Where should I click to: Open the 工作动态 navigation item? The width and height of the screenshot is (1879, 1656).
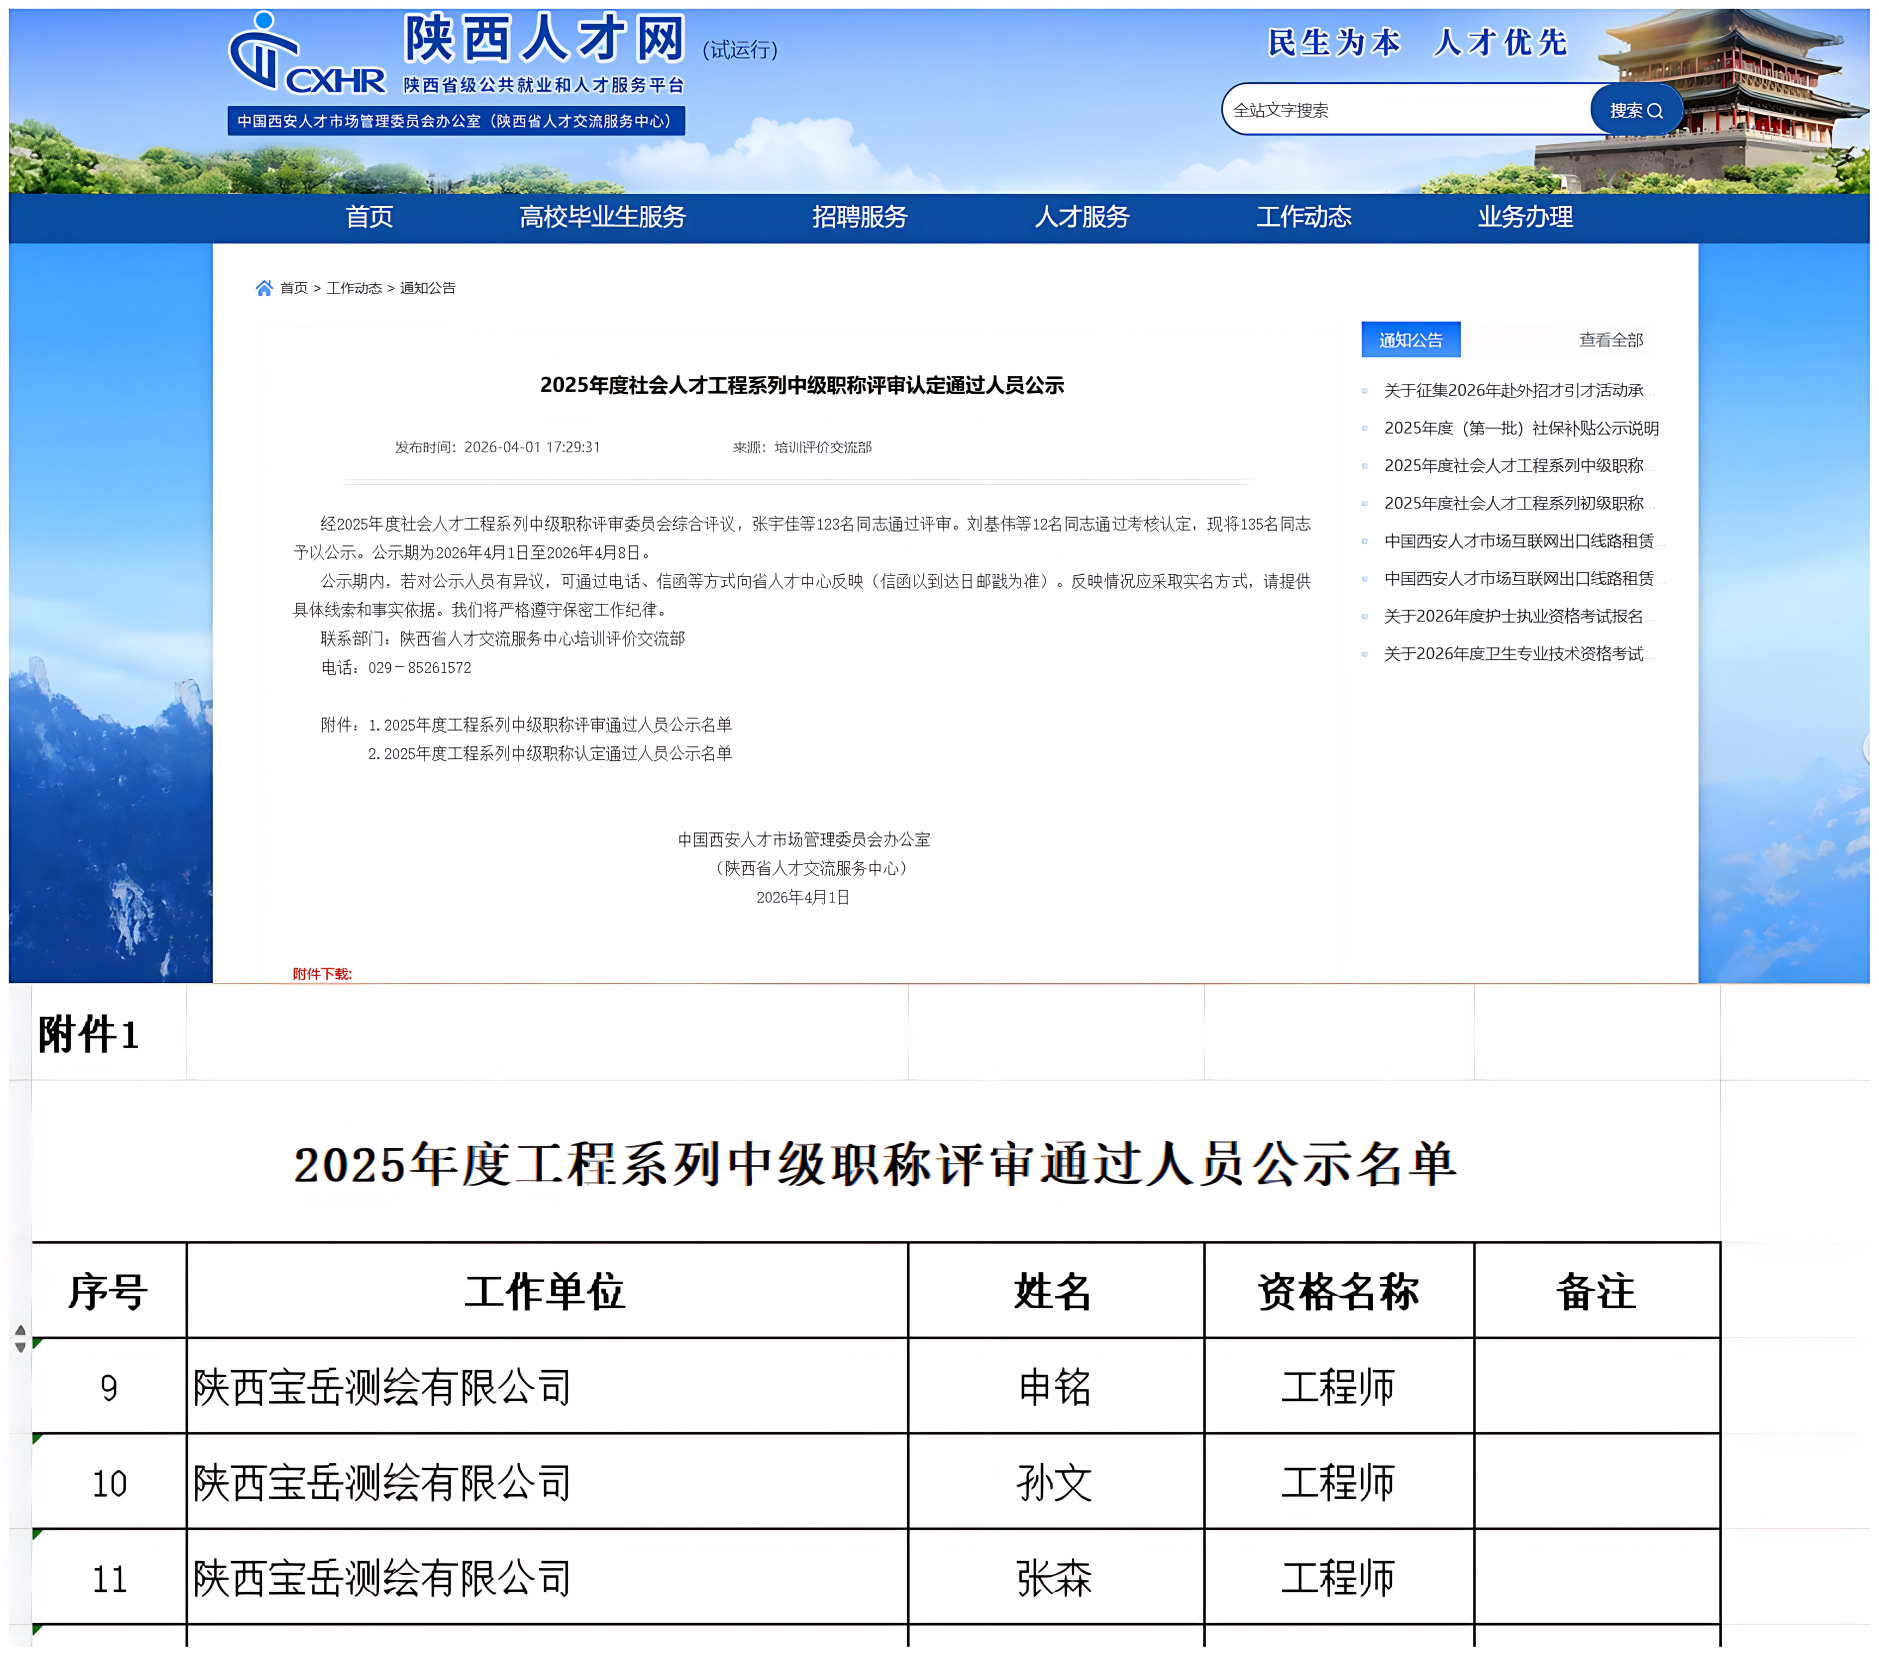click(1303, 217)
